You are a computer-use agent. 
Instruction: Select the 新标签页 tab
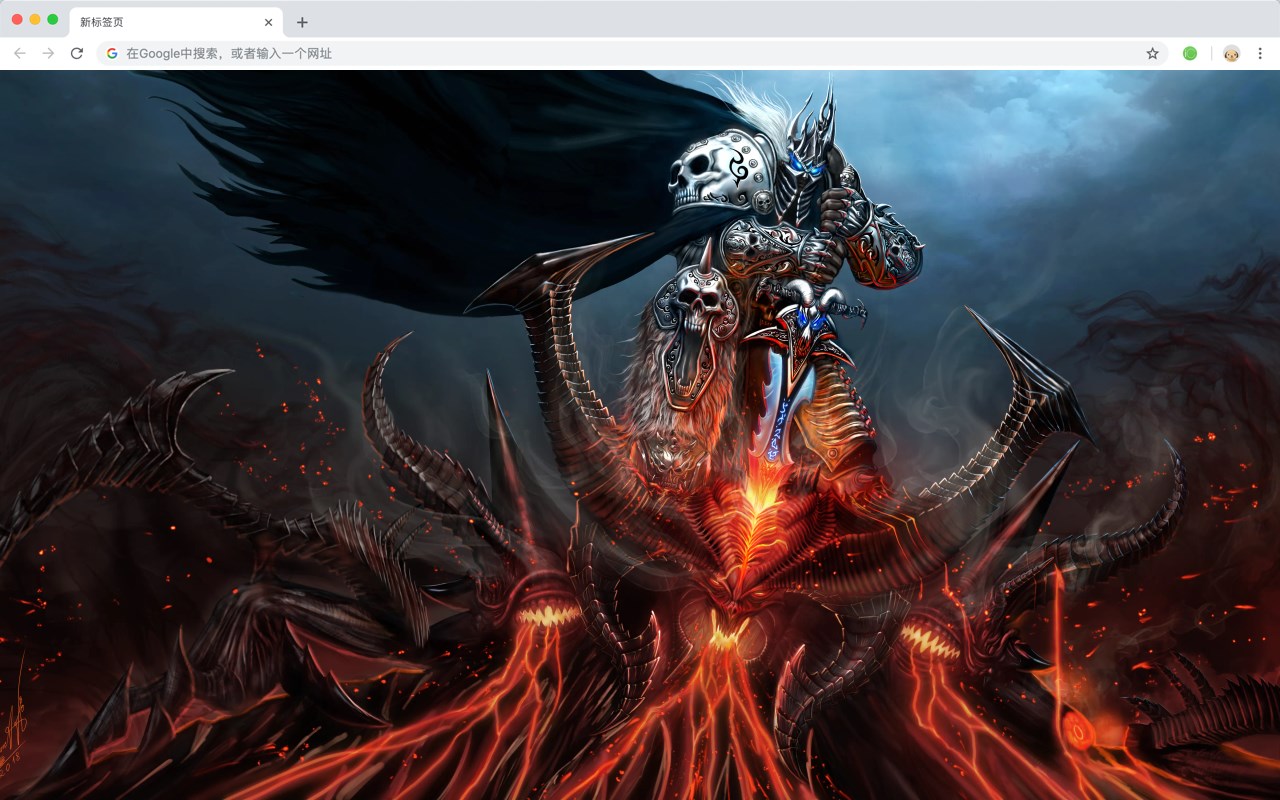pos(176,22)
